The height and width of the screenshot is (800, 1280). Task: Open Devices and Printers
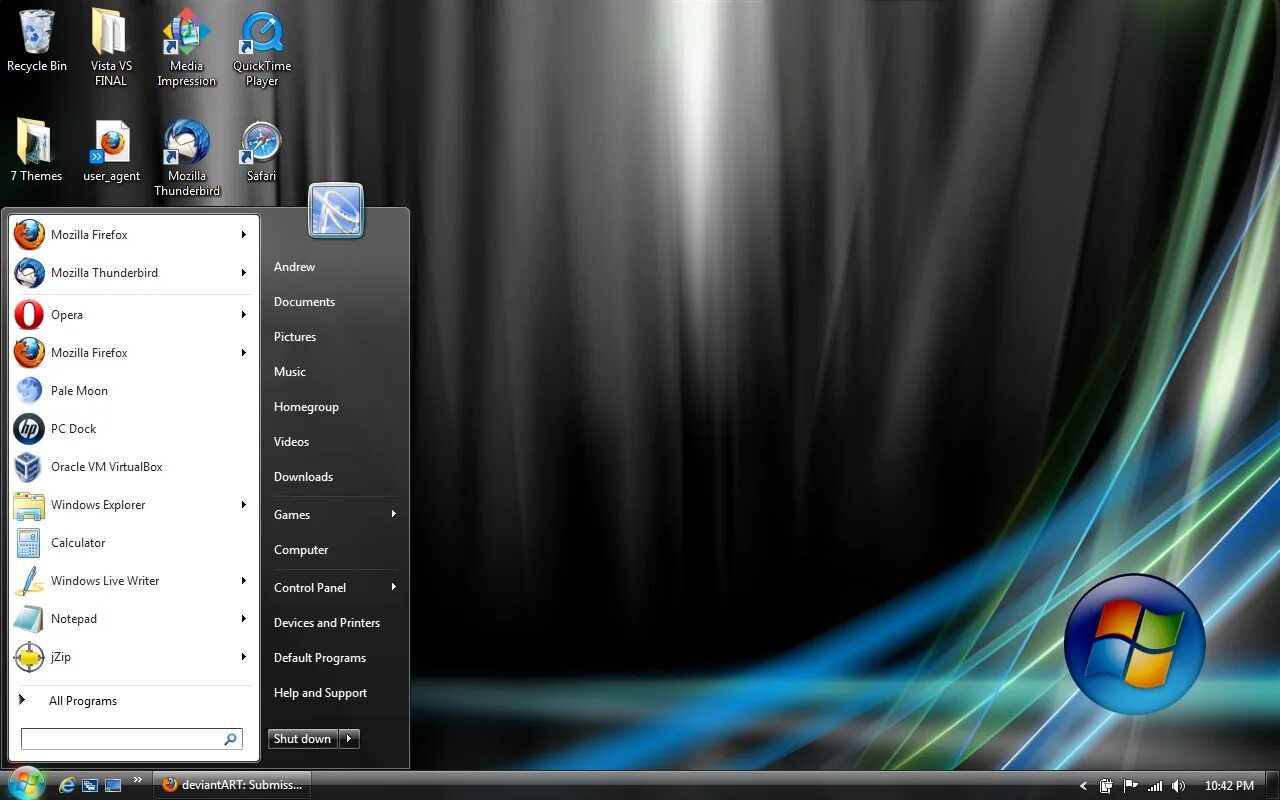tap(327, 623)
